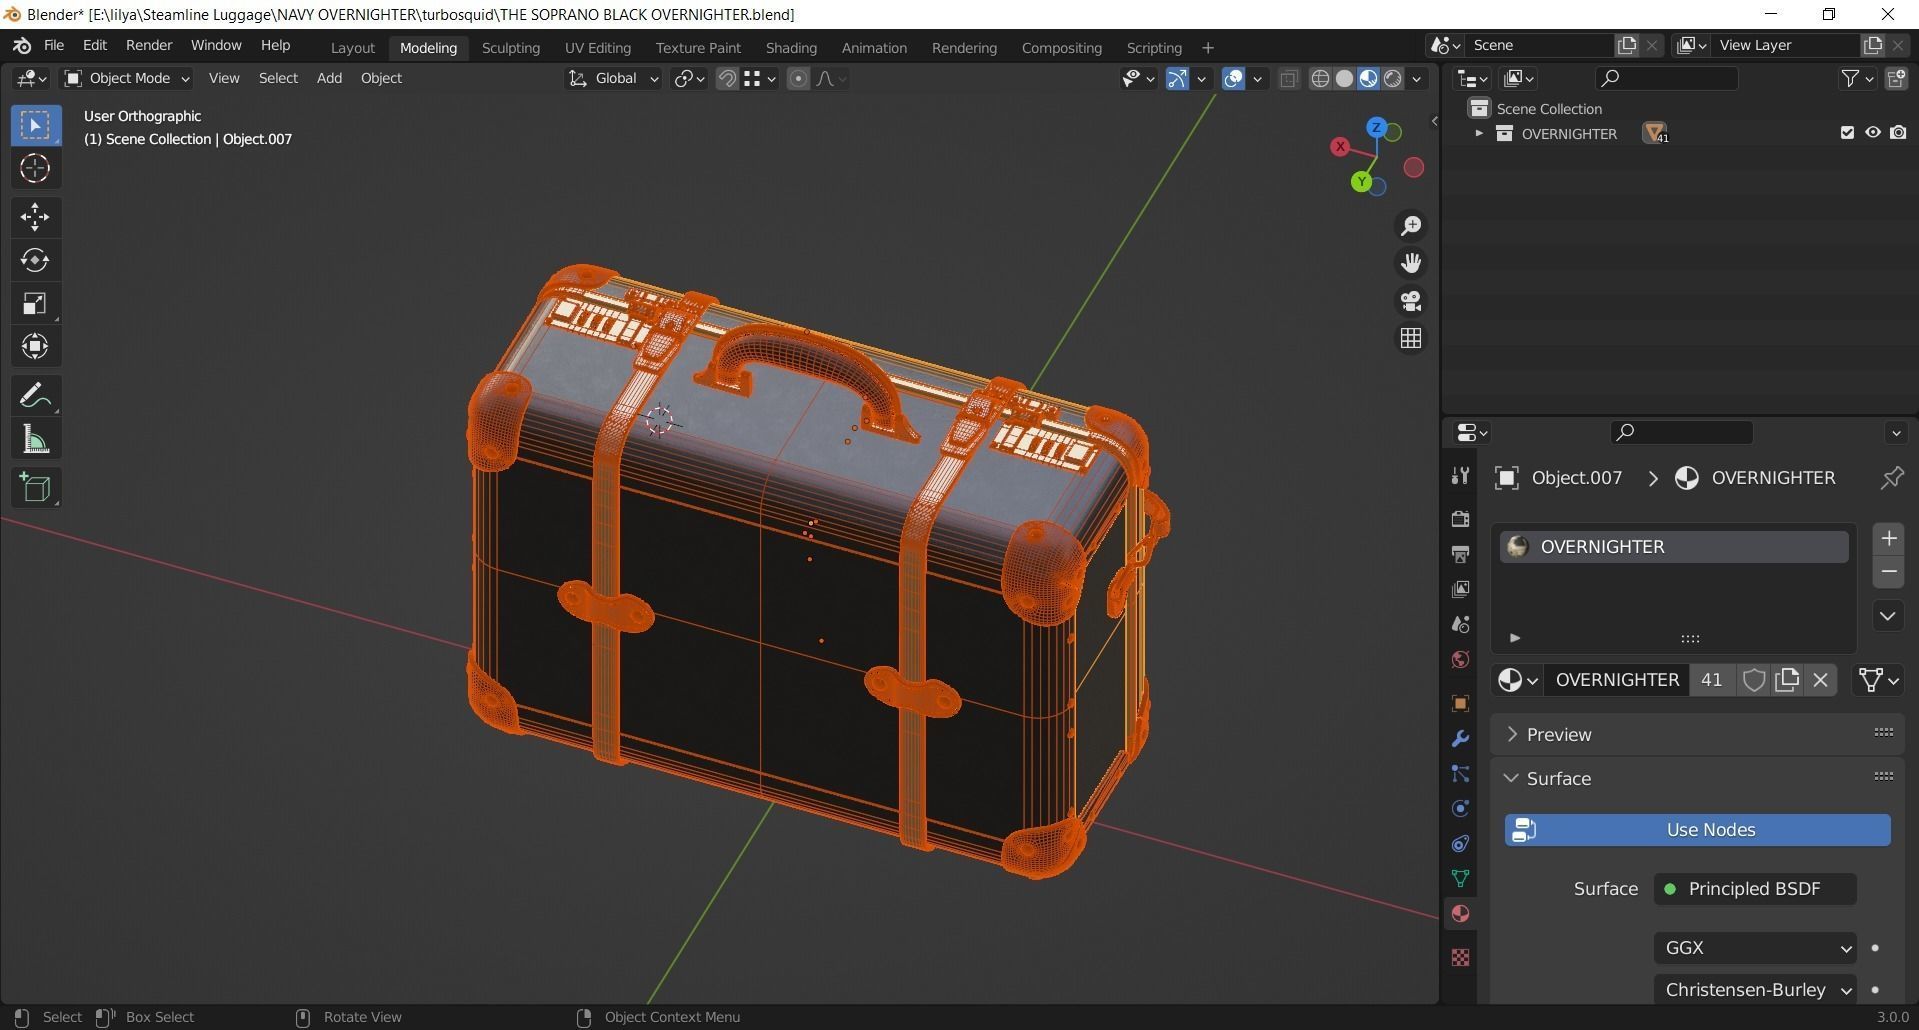This screenshot has width=1919, height=1030.
Task: Unlink the OVERNIGHTER material
Action: tap(1820, 680)
